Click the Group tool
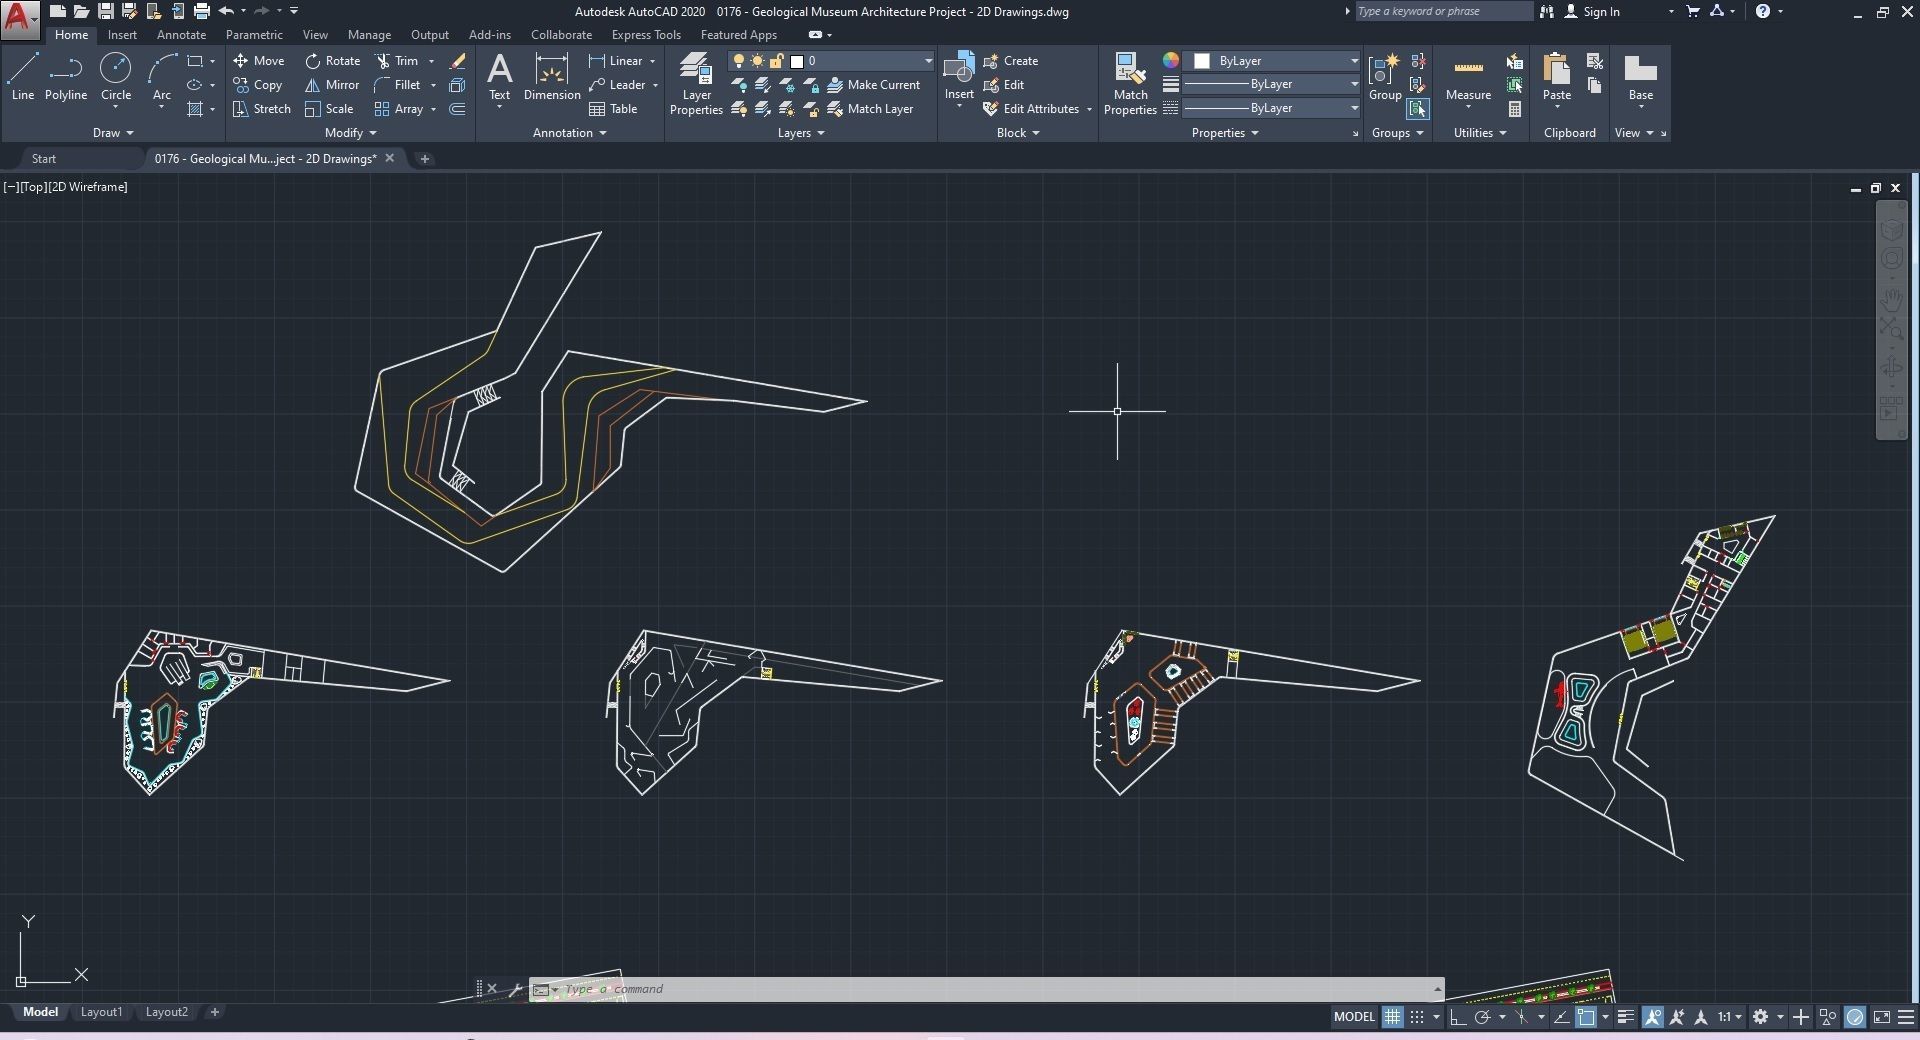Image resolution: width=1920 pixels, height=1040 pixels. pos(1385,77)
